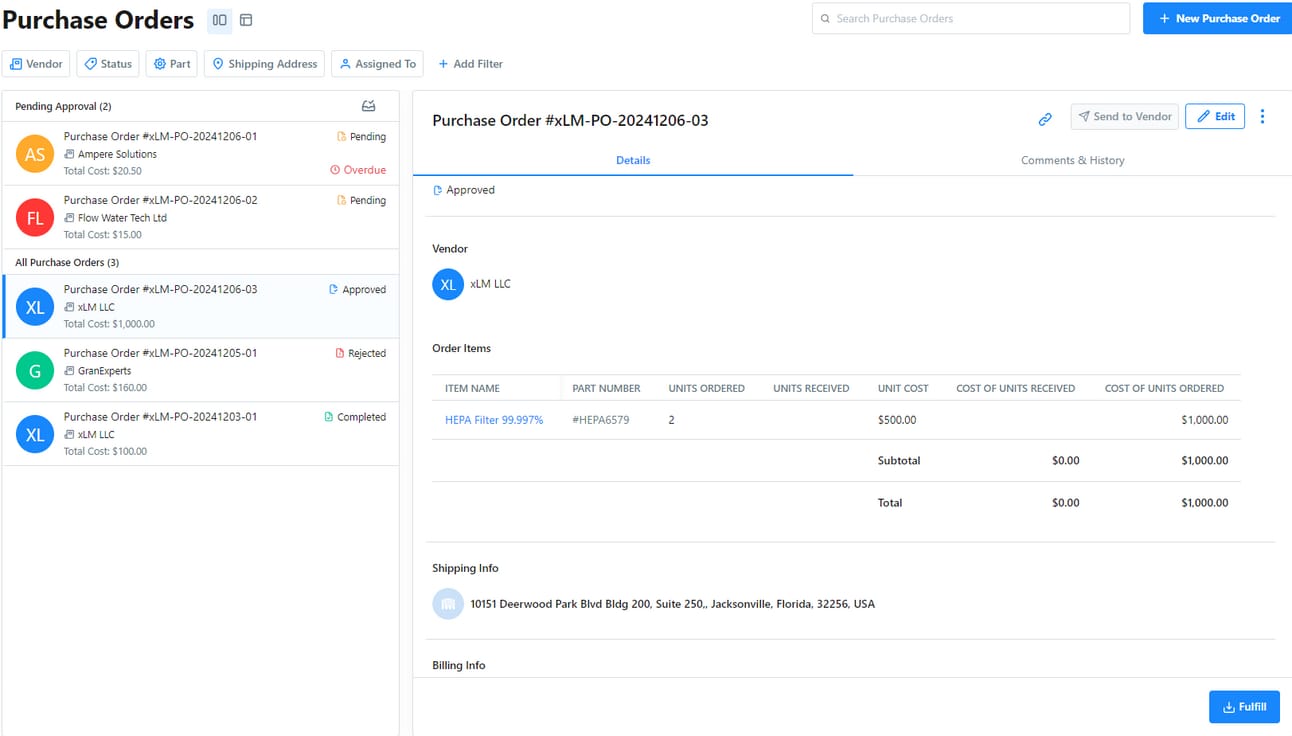Image resolution: width=1292 pixels, height=736 pixels.
Task: Focus the Search Purchase Orders field
Action: point(971,18)
